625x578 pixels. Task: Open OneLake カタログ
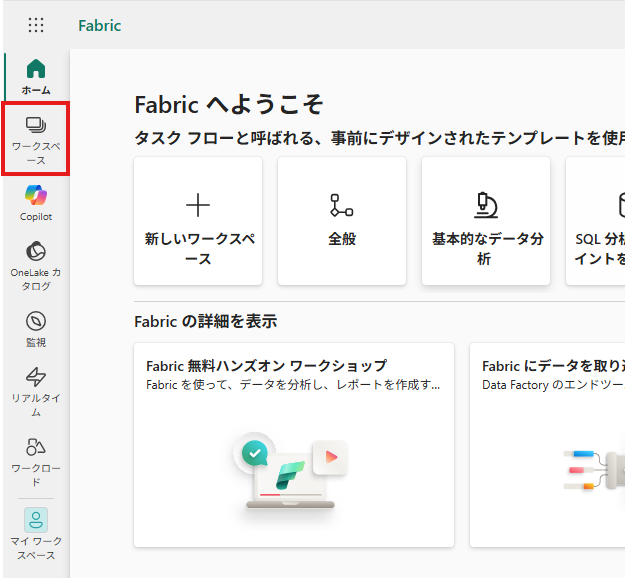(x=36, y=265)
